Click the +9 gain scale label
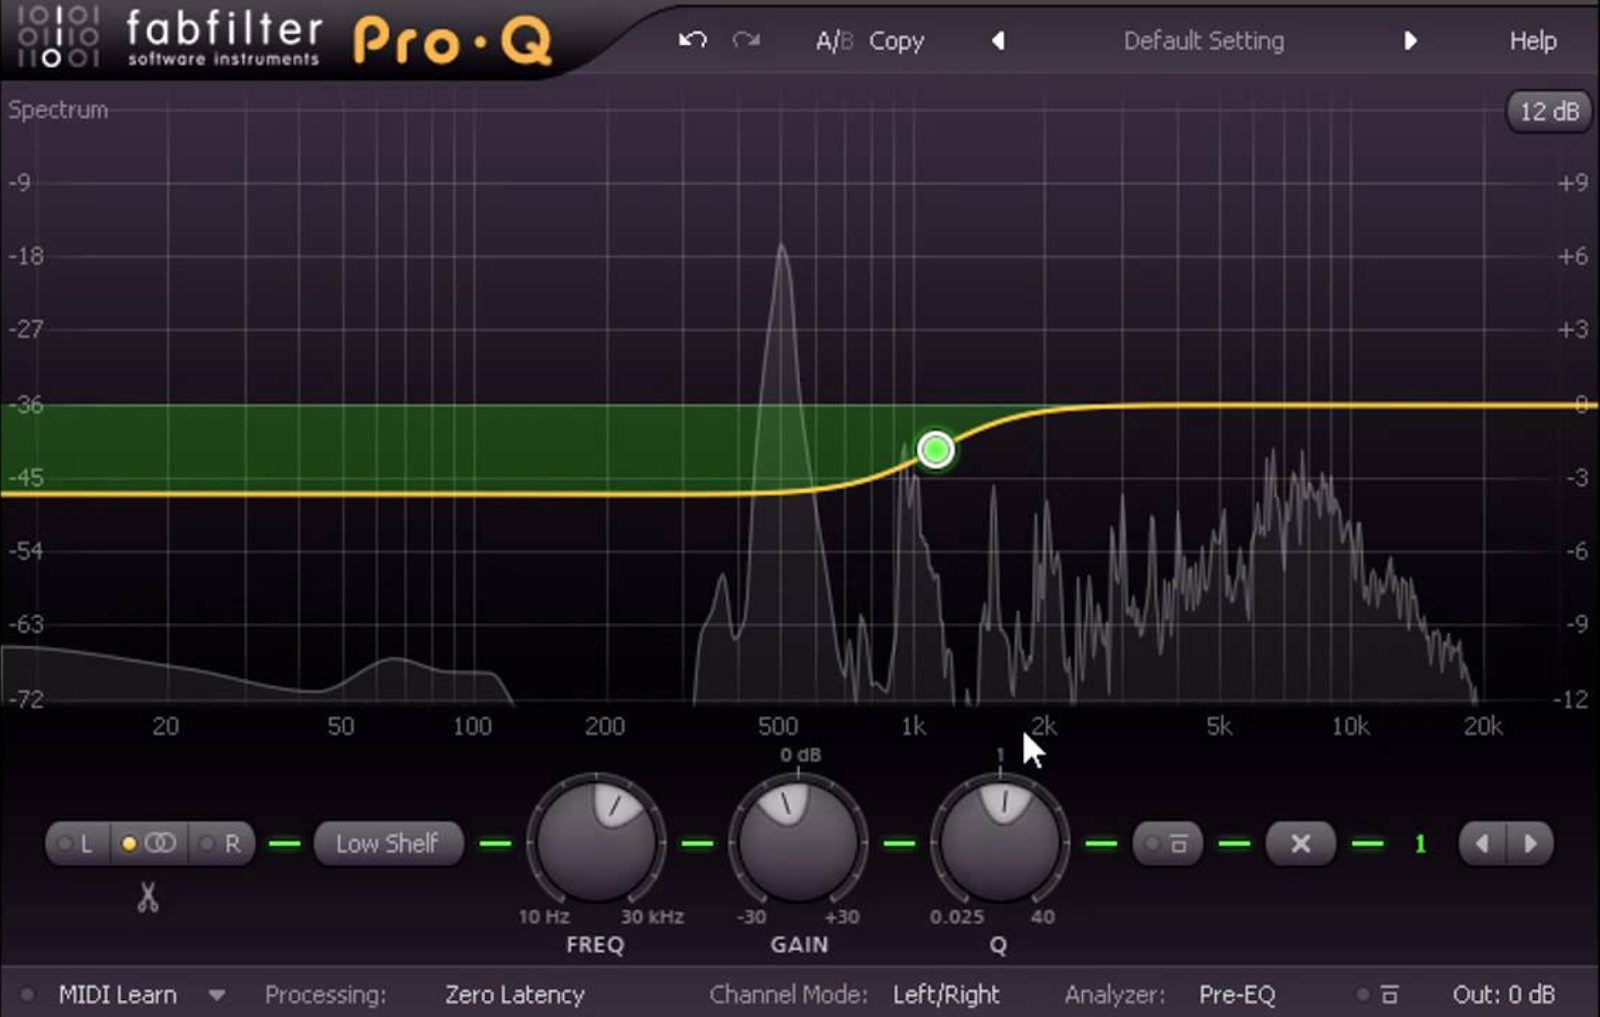This screenshot has height=1017, width=1600. click(1573, 183)
